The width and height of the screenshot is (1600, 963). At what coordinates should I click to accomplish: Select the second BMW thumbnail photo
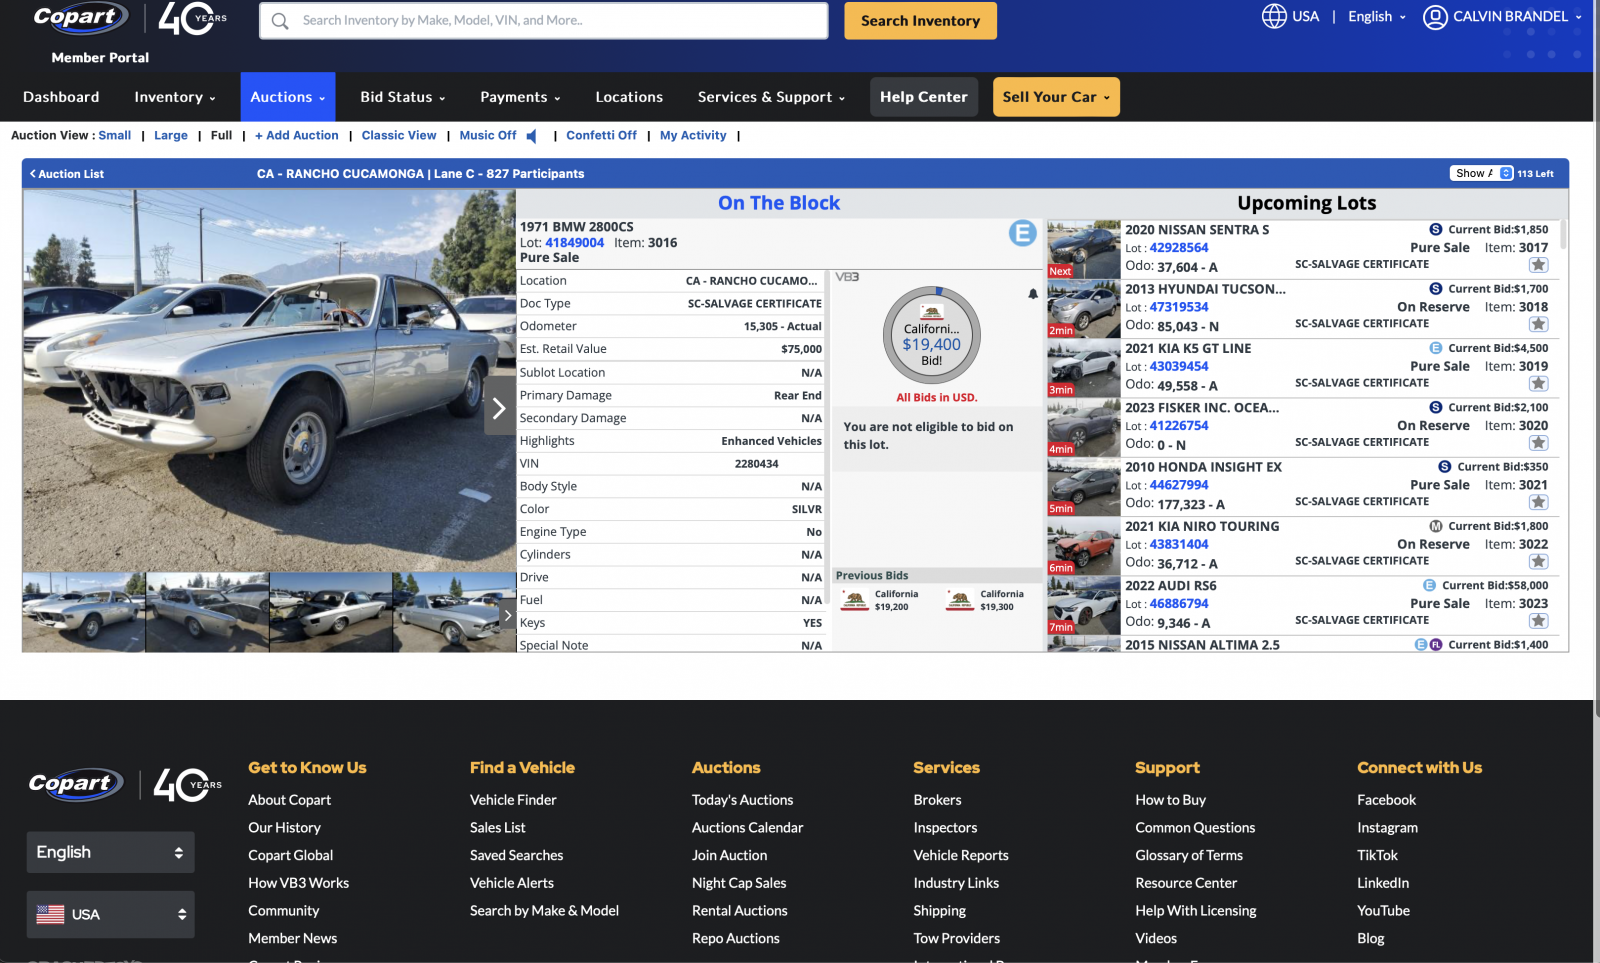point(207,612)
